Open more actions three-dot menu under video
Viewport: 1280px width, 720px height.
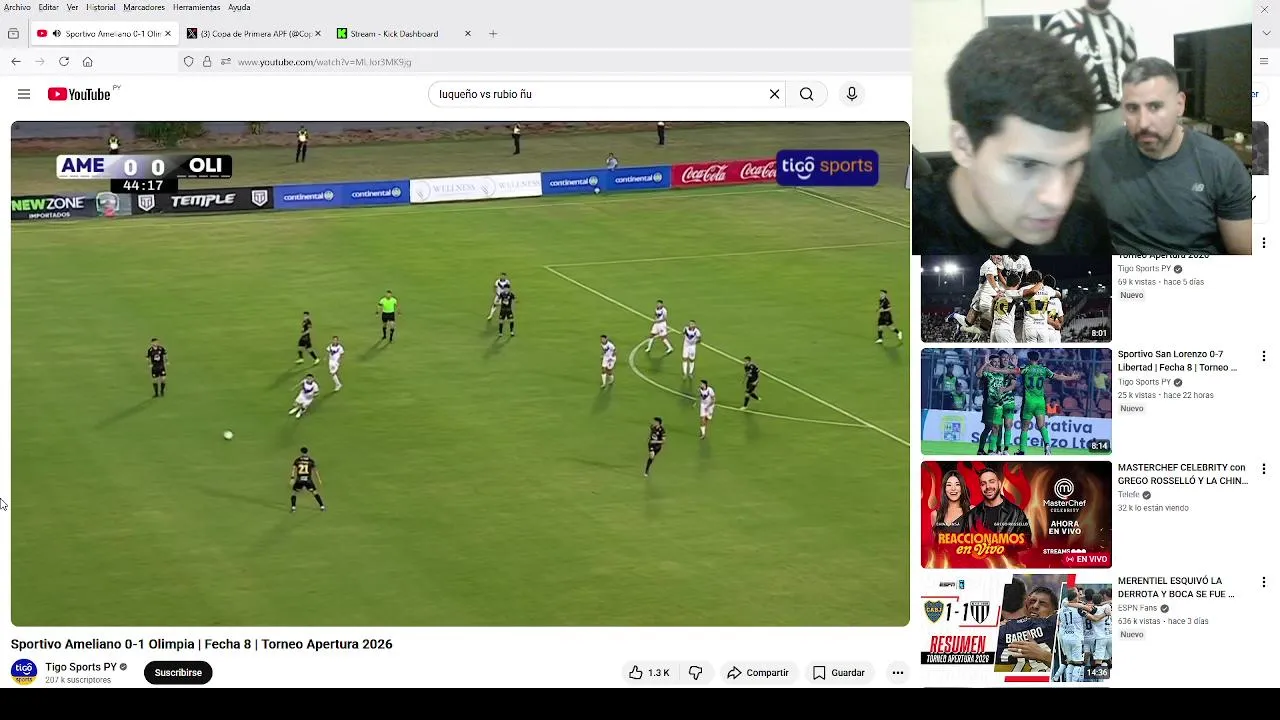[x=898, y=673]
